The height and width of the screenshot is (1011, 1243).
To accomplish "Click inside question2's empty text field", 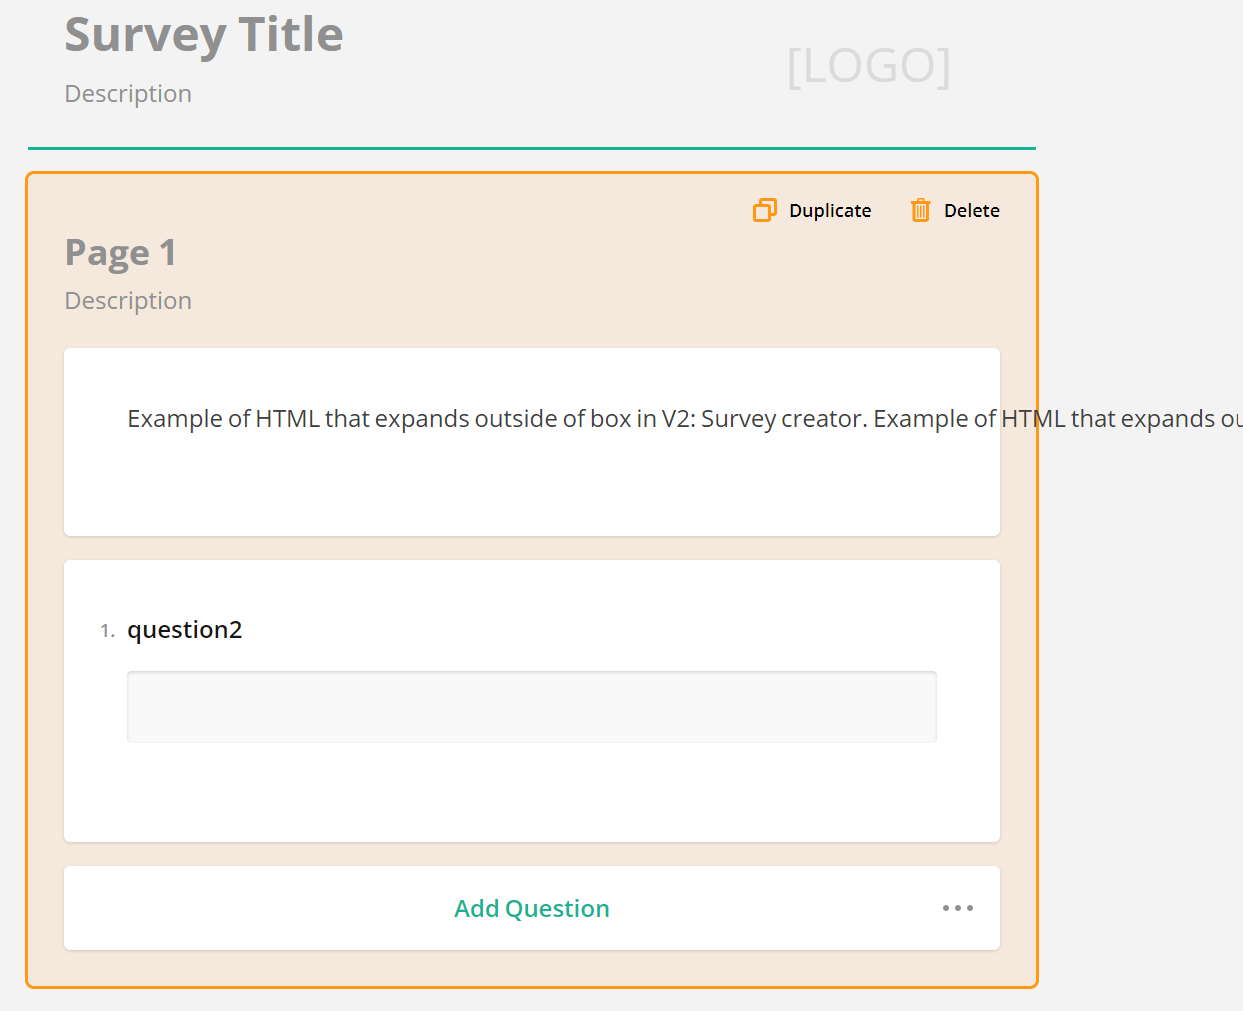I will click(531, 706).
